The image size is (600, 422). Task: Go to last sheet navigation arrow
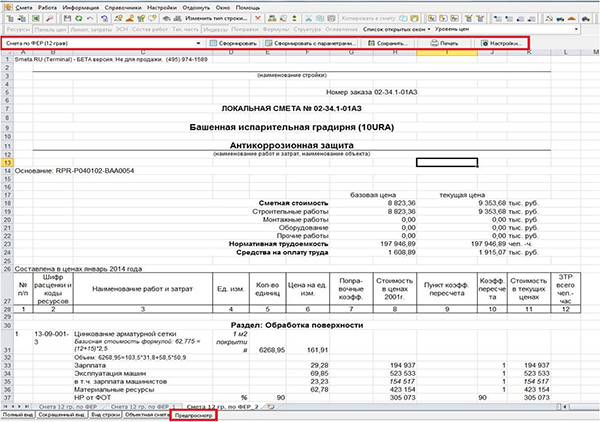(27, 407)
